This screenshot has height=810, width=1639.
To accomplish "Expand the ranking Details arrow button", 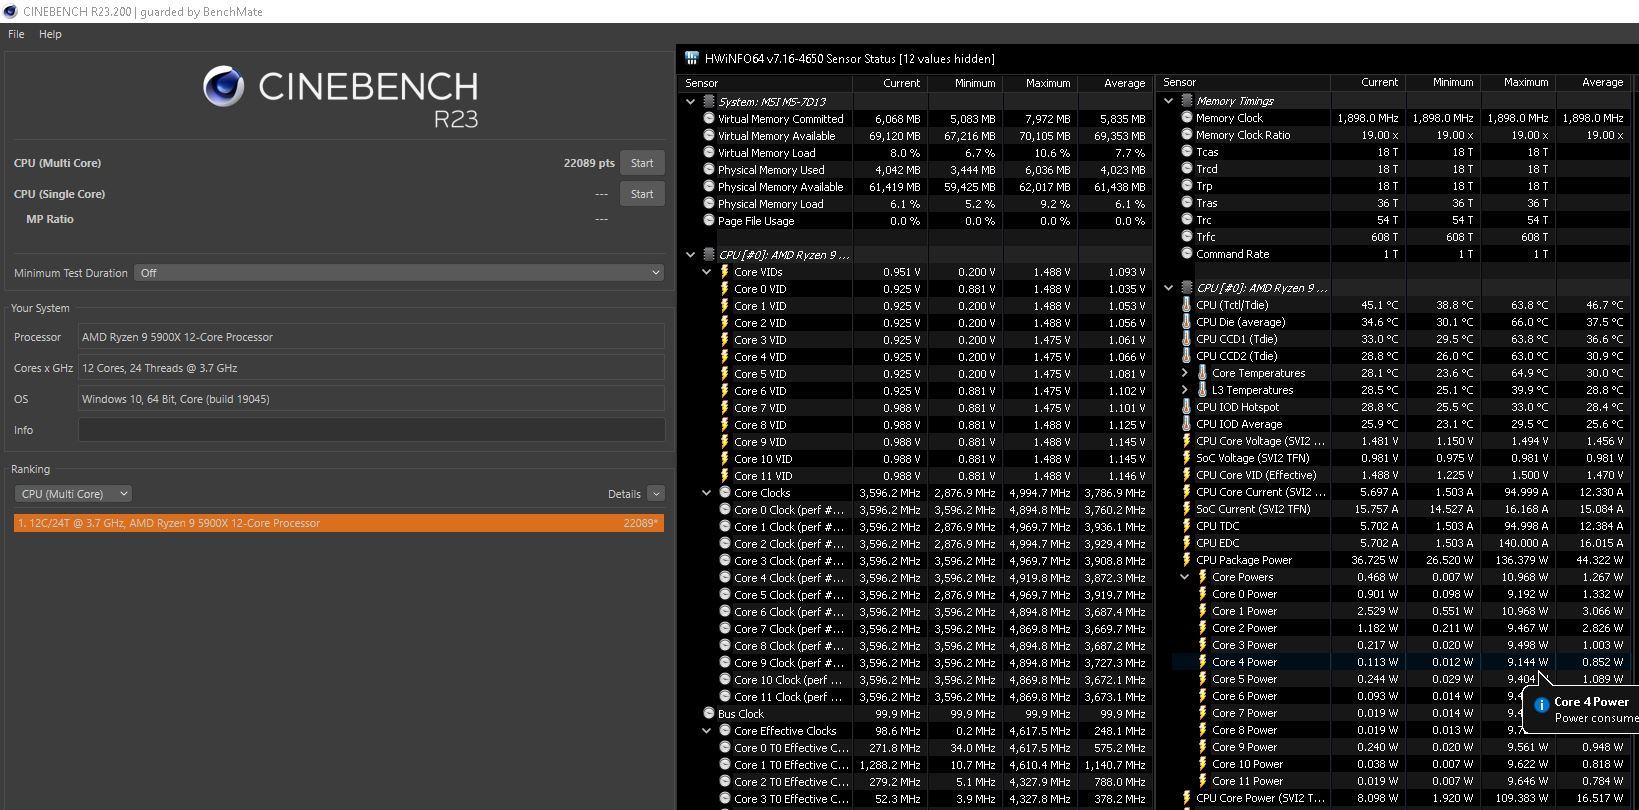I will pyautogui.click(x=656, y=494).
